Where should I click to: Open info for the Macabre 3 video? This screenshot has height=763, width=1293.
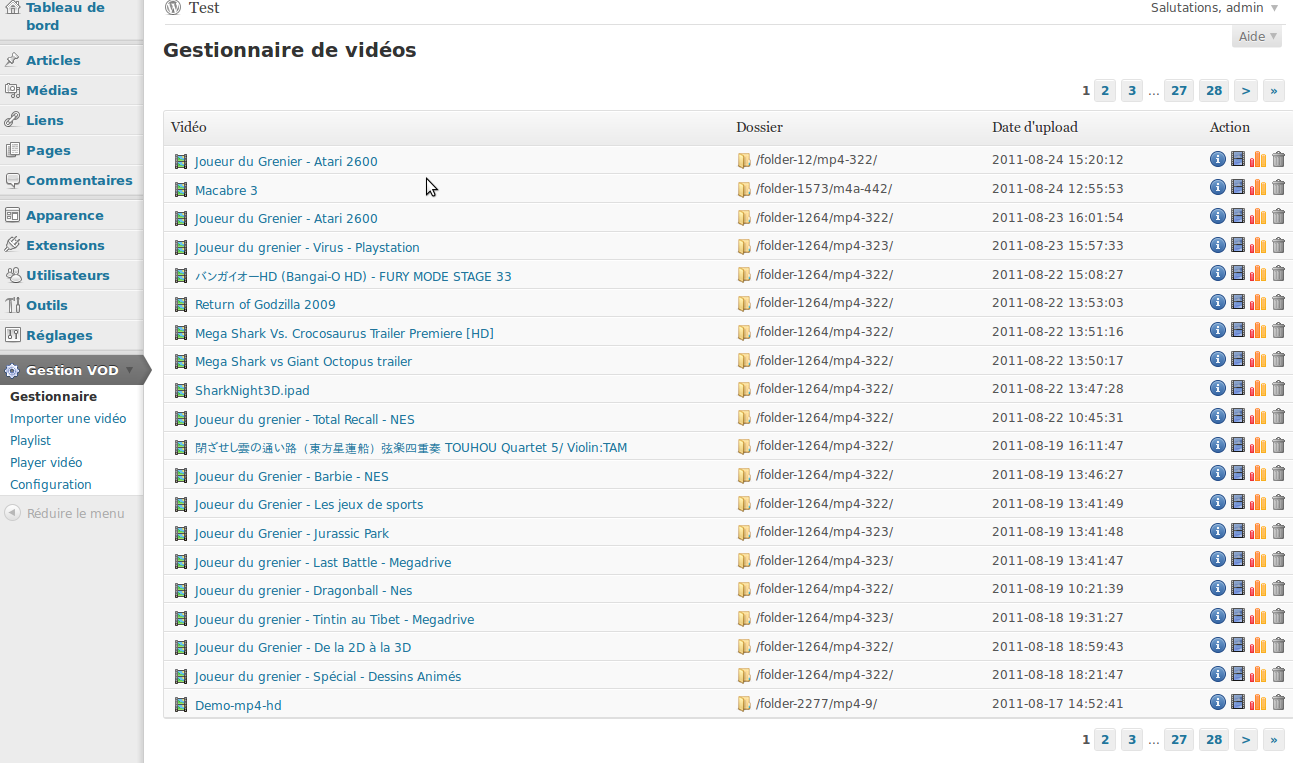point(1218,187)
